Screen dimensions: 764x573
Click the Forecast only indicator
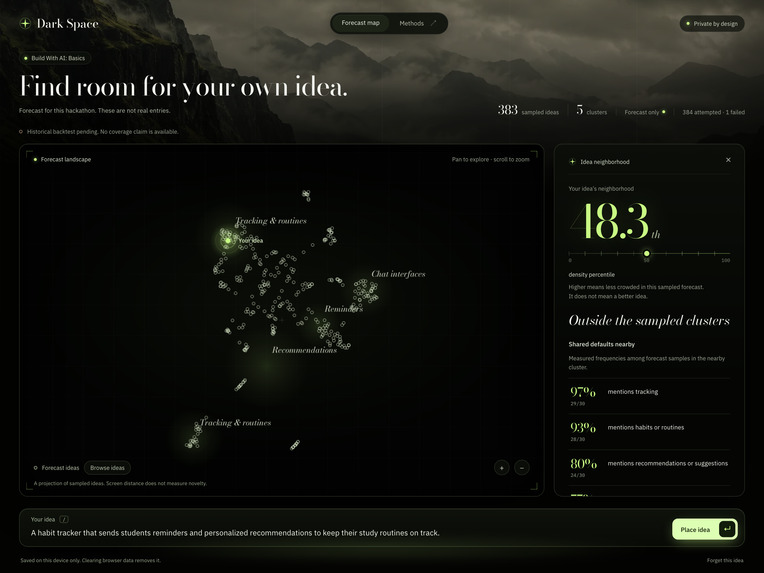coord(645,112)
